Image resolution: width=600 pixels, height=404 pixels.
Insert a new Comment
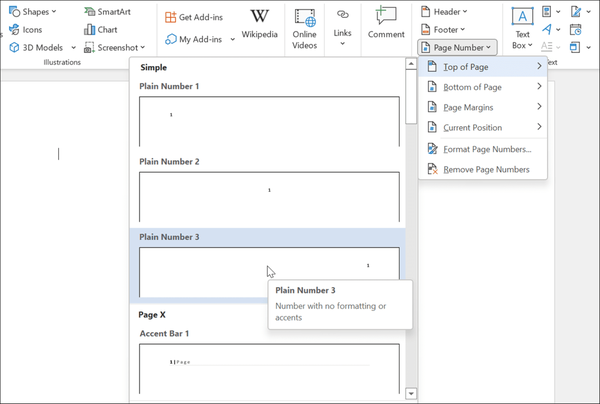pos(386,23)
